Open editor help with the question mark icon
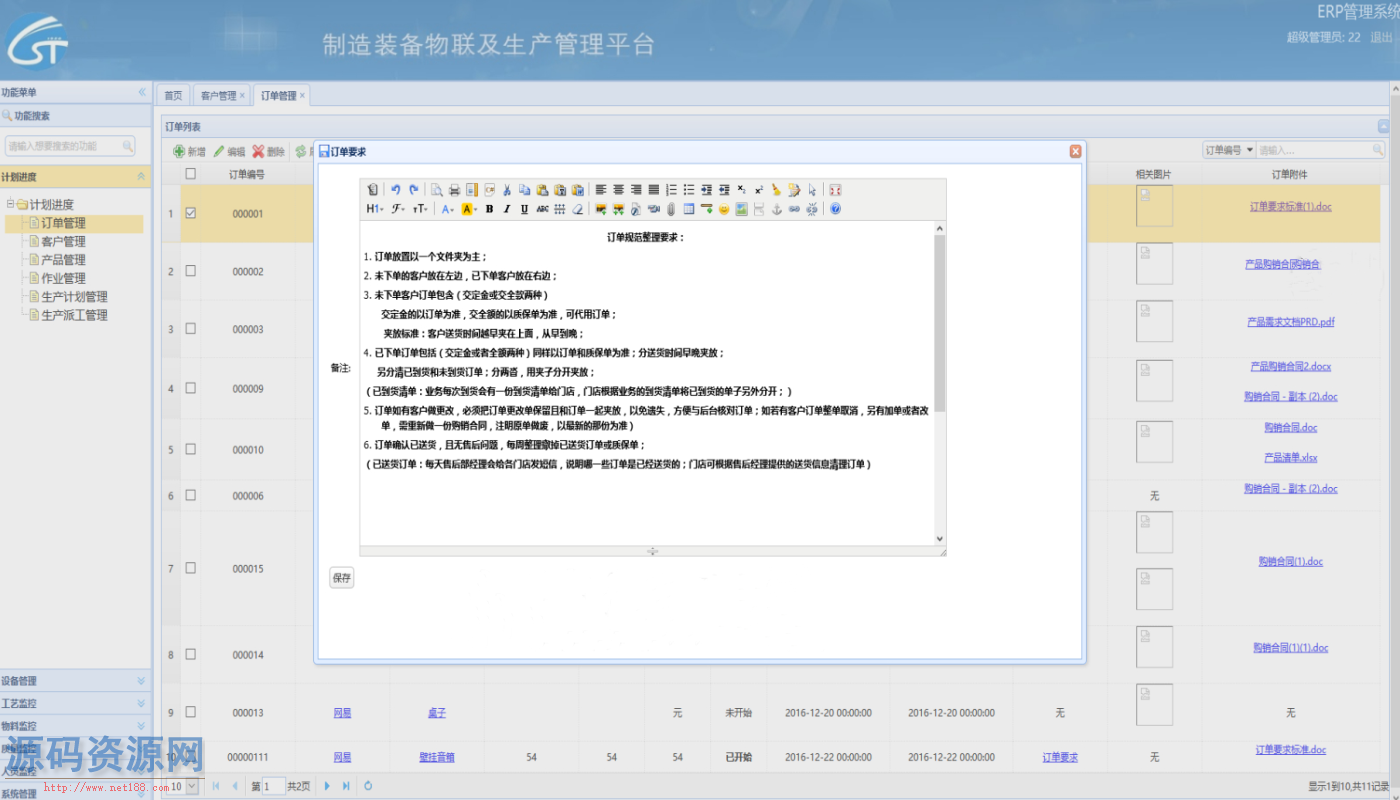Image resolution: width=1400 pixels, height=800 pixels. pyautogui.click(x=835, y=209)
